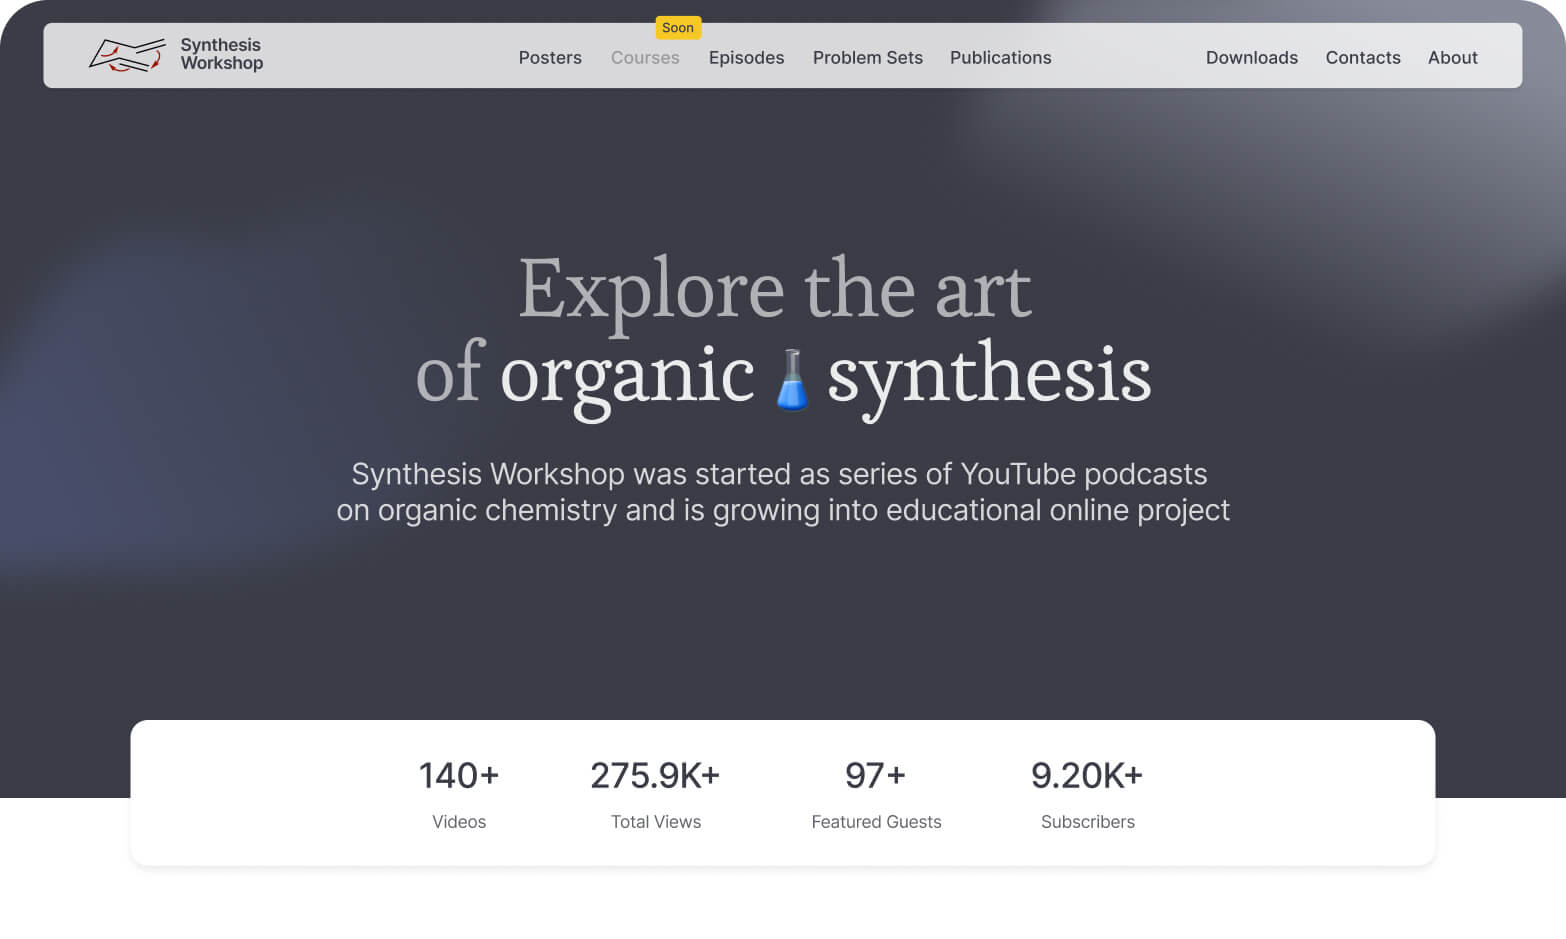Go to the Episodes section
1566x939 pixels.
point(746,58)
